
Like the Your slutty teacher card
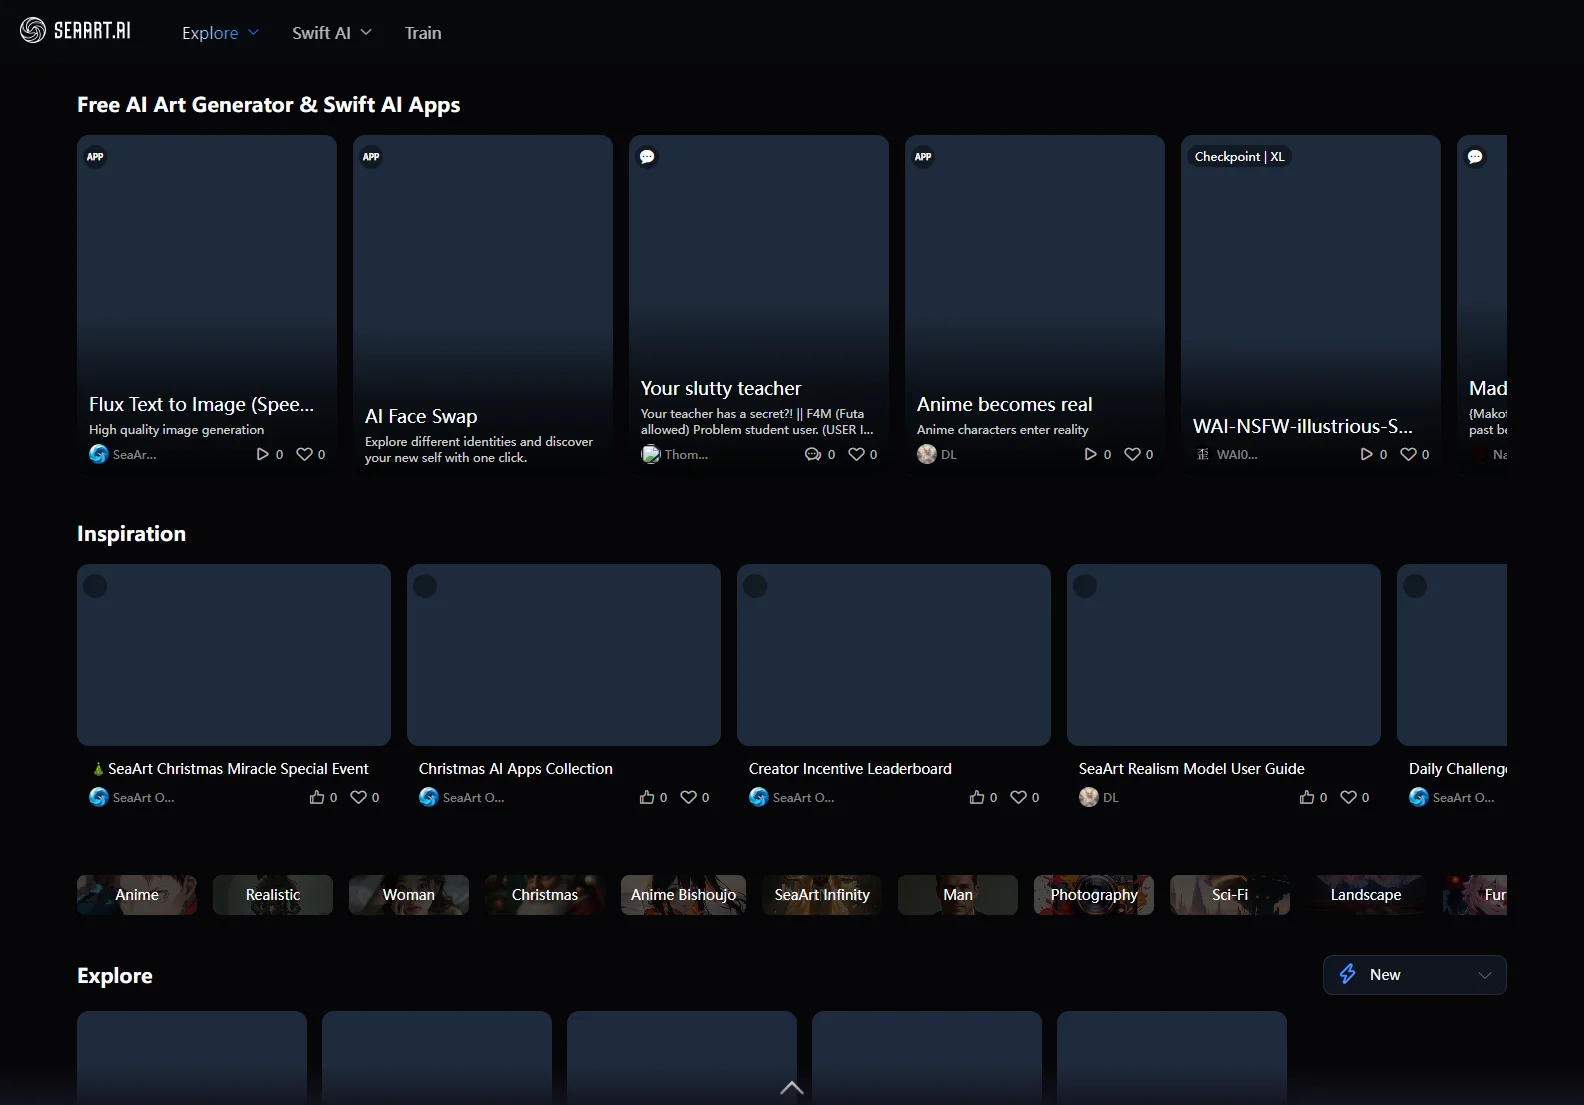856,454
